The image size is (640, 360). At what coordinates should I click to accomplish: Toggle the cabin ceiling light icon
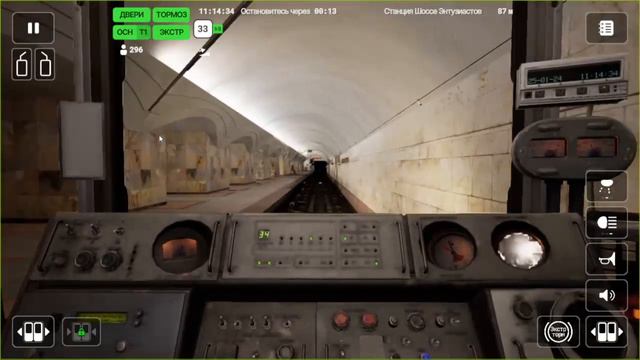pyautogui.click(x=607, y=187)
